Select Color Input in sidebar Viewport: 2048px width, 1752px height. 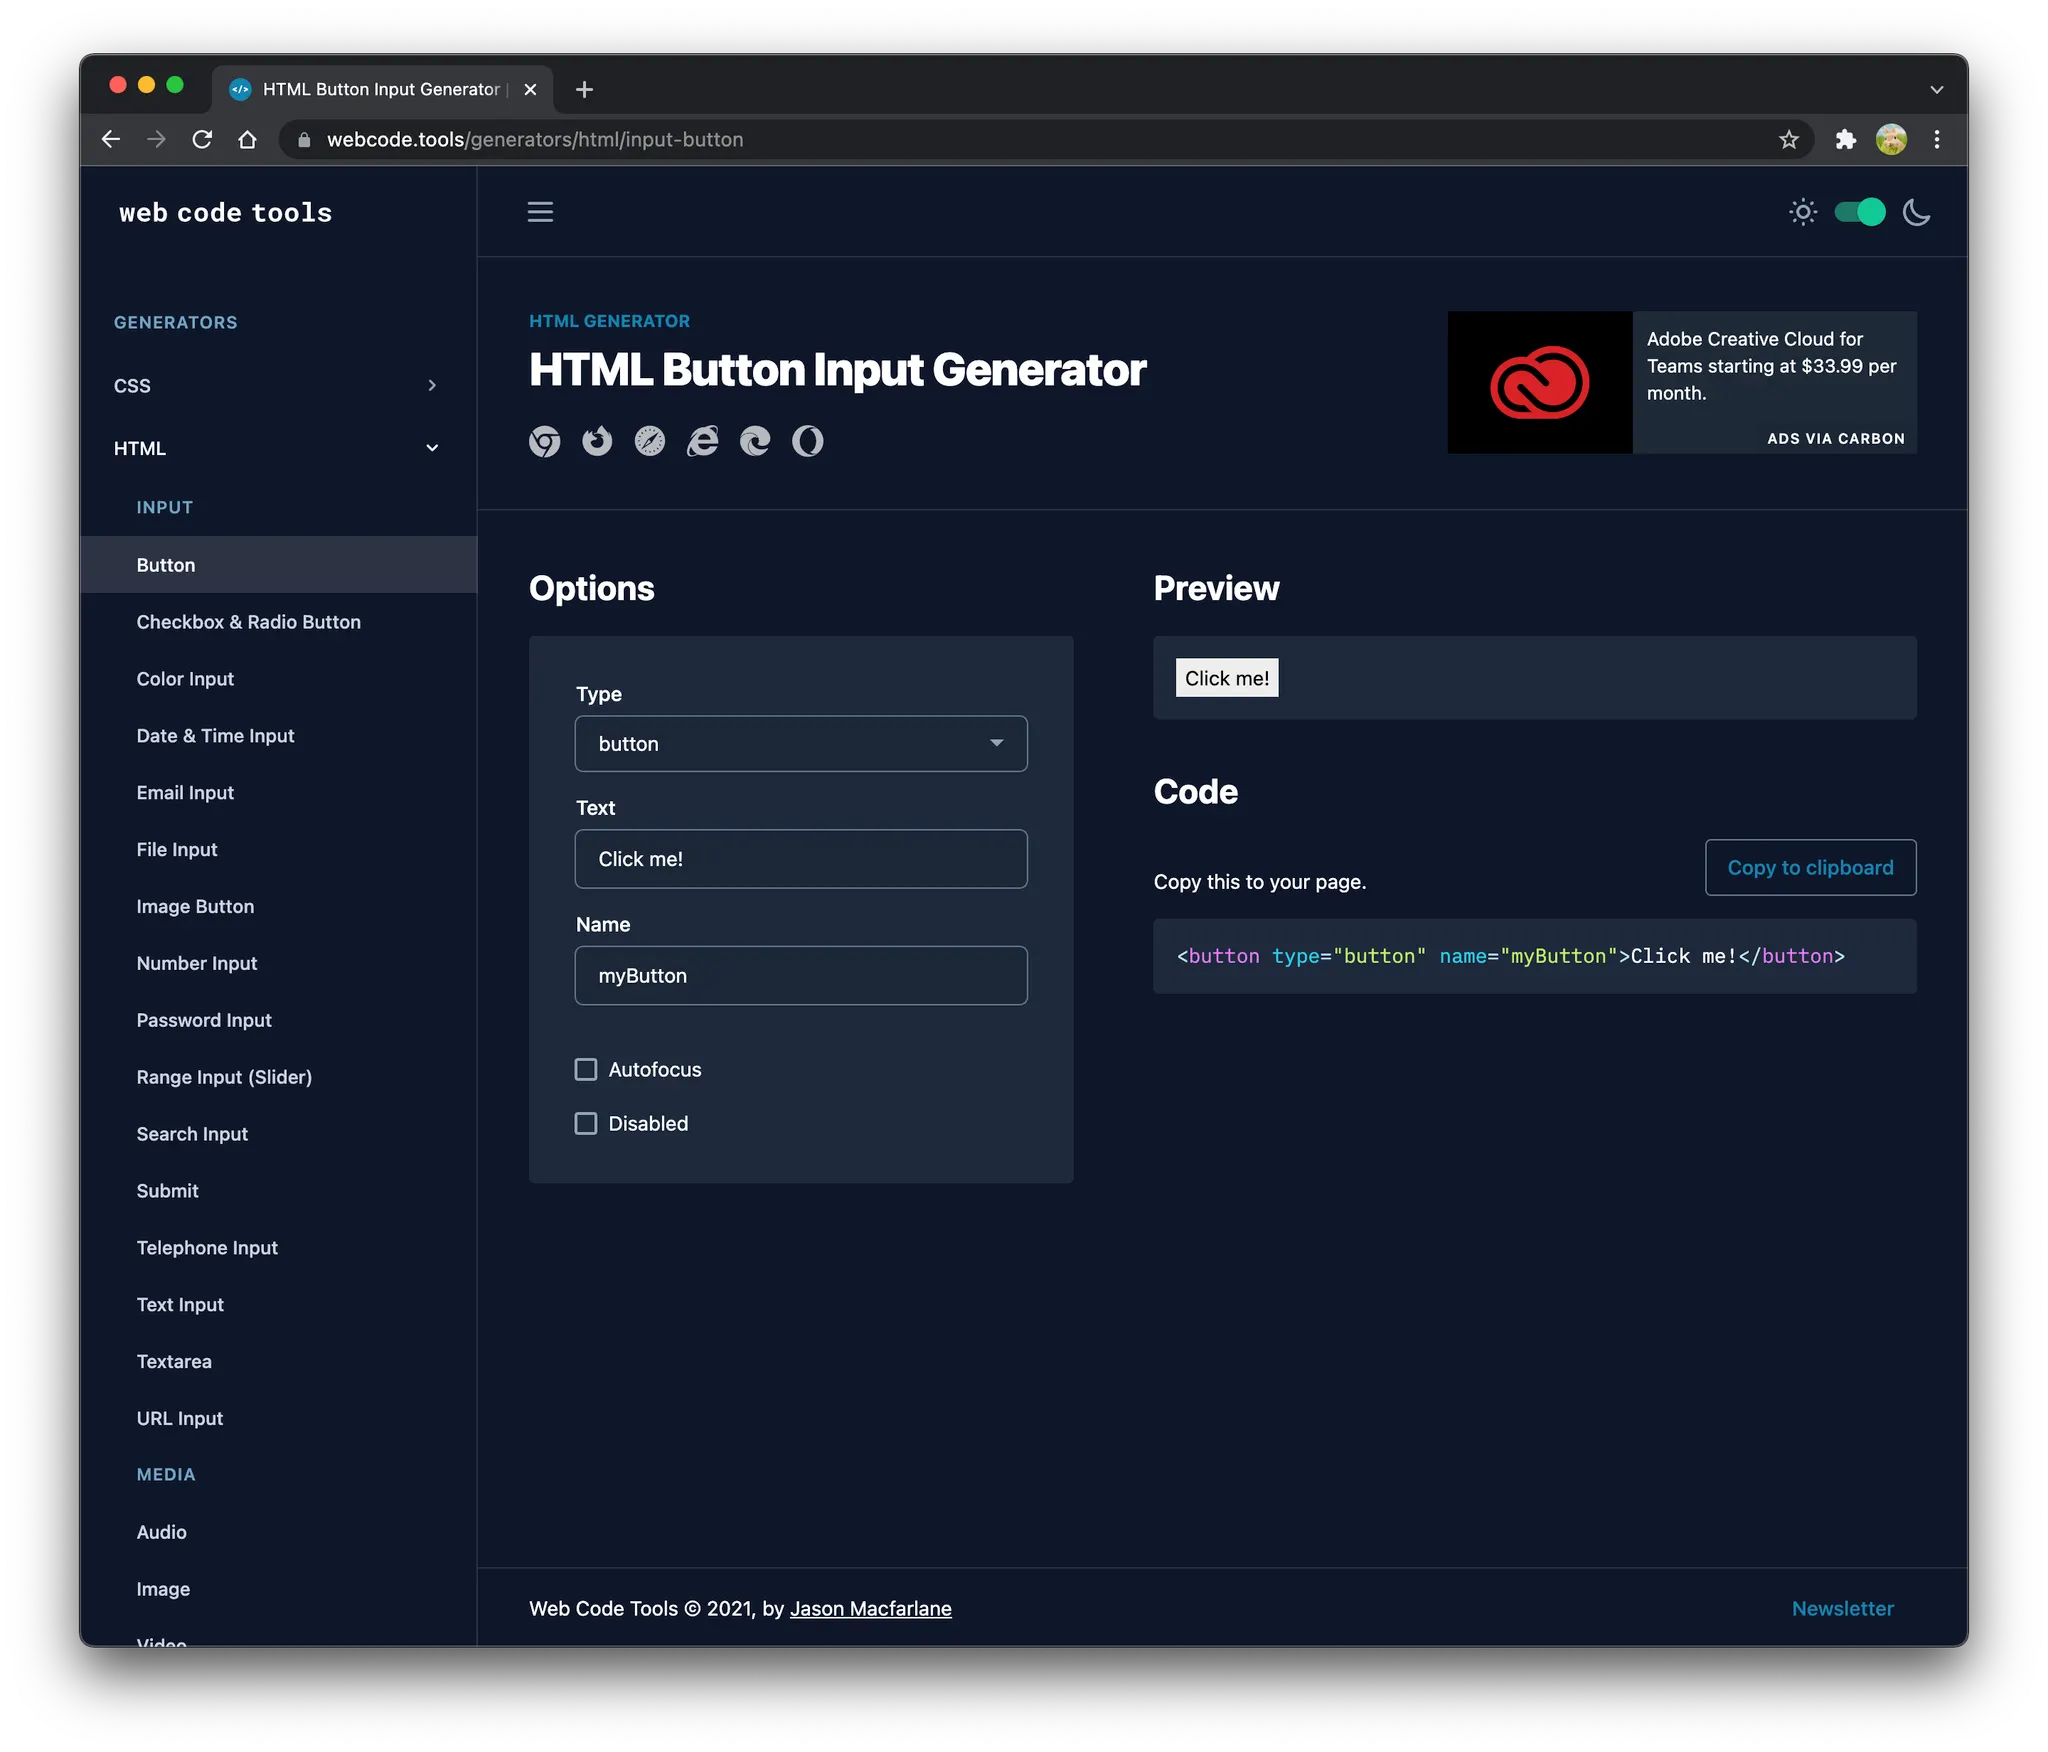[x=185, y=679]
